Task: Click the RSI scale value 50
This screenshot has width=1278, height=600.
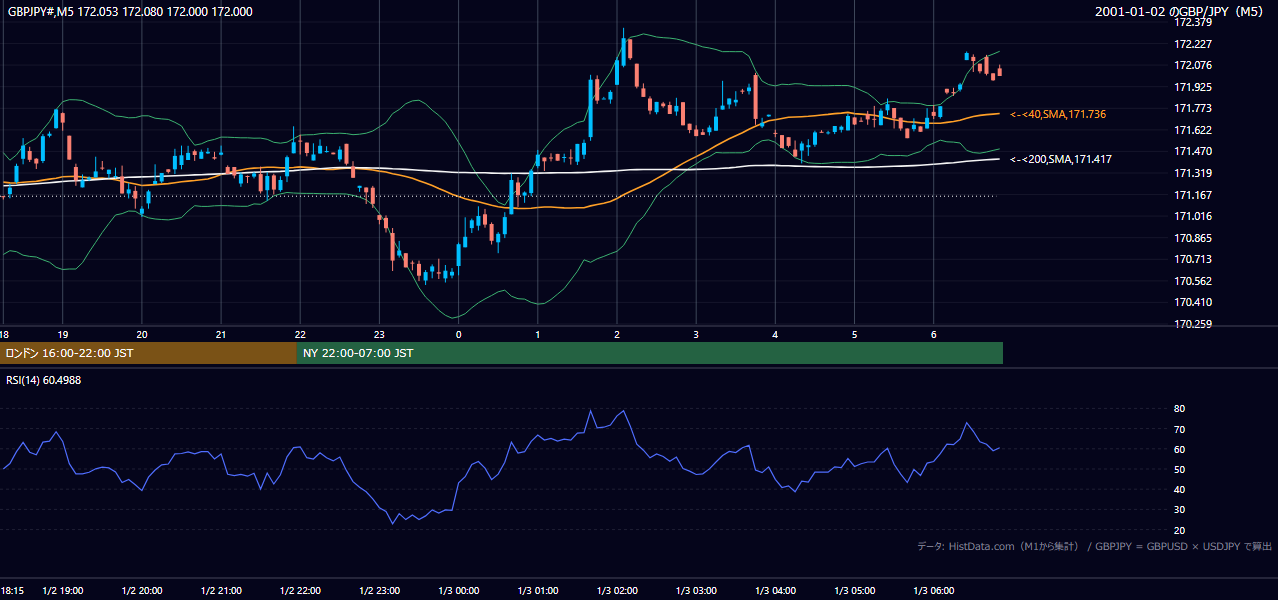Action: pyautogui.click(x=1179, y=469)
